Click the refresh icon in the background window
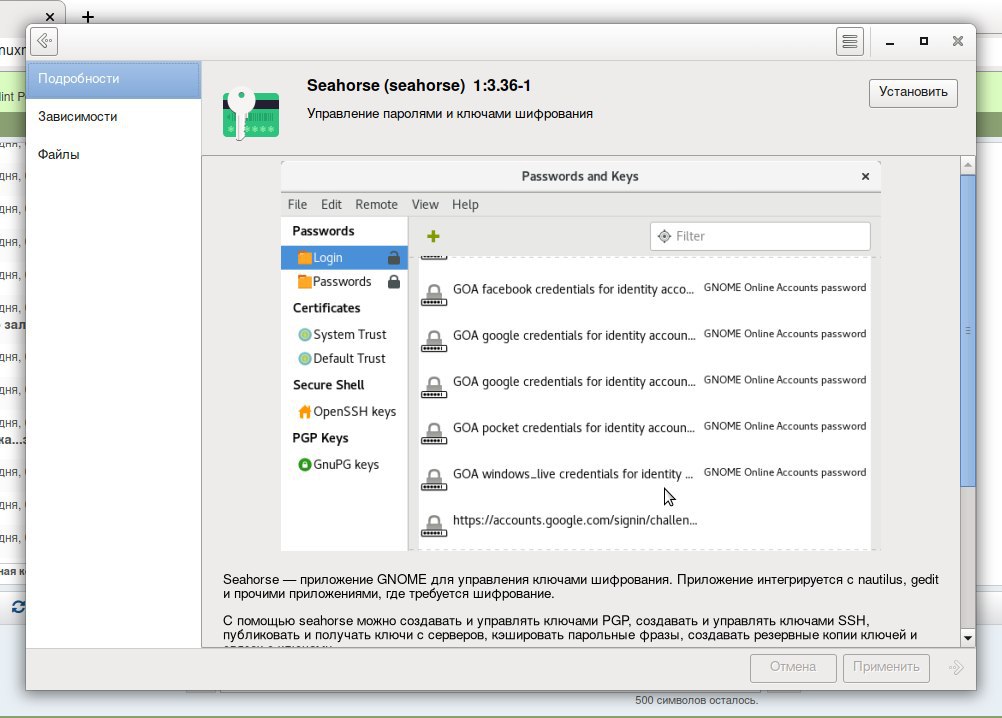The image size is (1002, 718). coord(18,607)
